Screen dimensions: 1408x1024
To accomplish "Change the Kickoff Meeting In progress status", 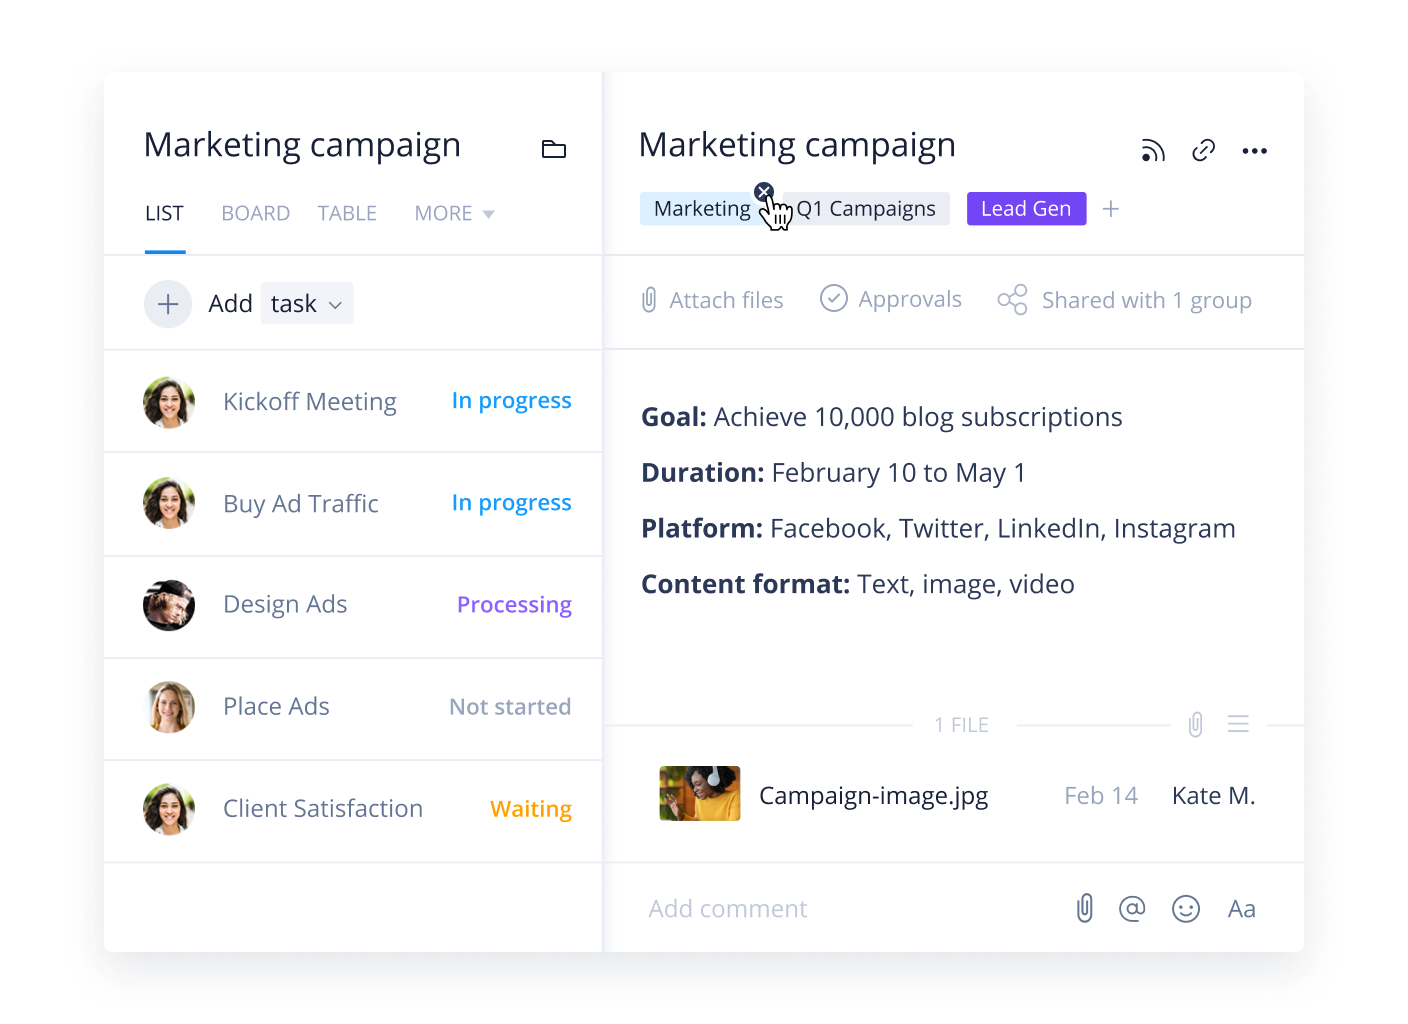I will [x=511, y=401].
